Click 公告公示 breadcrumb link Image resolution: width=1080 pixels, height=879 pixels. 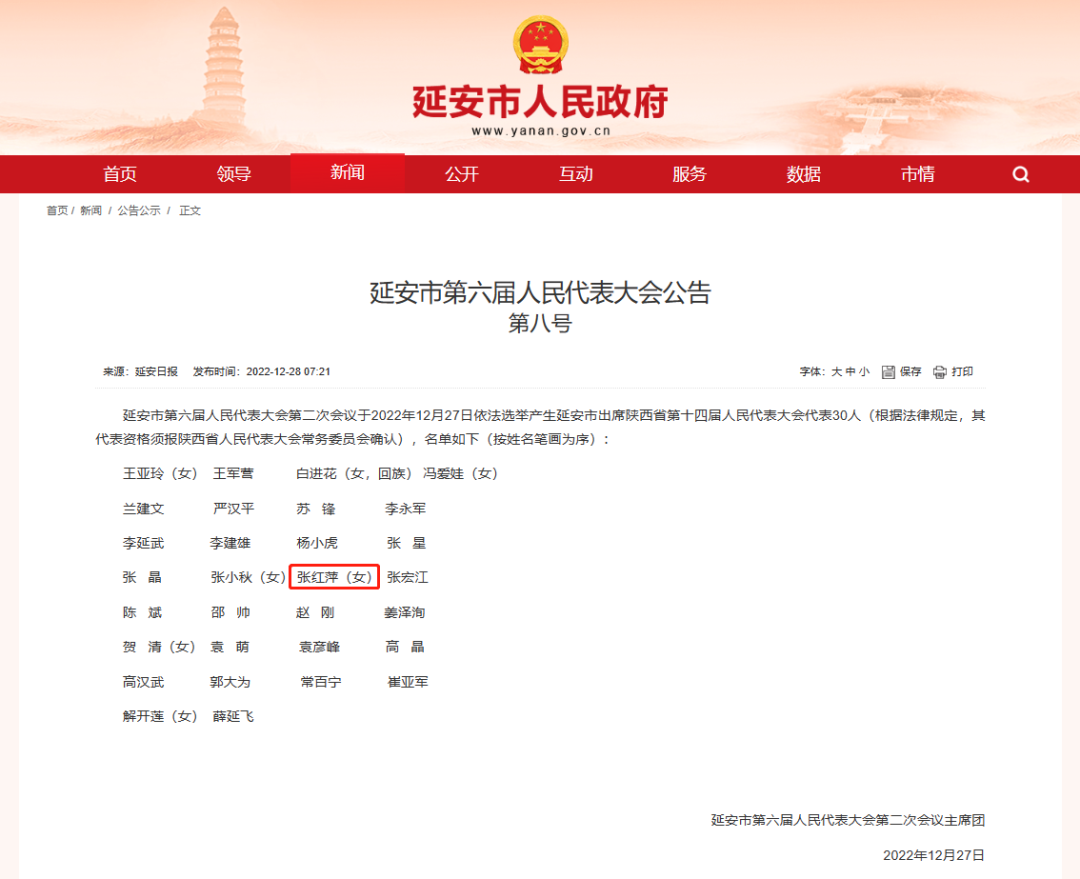[139, 211]
